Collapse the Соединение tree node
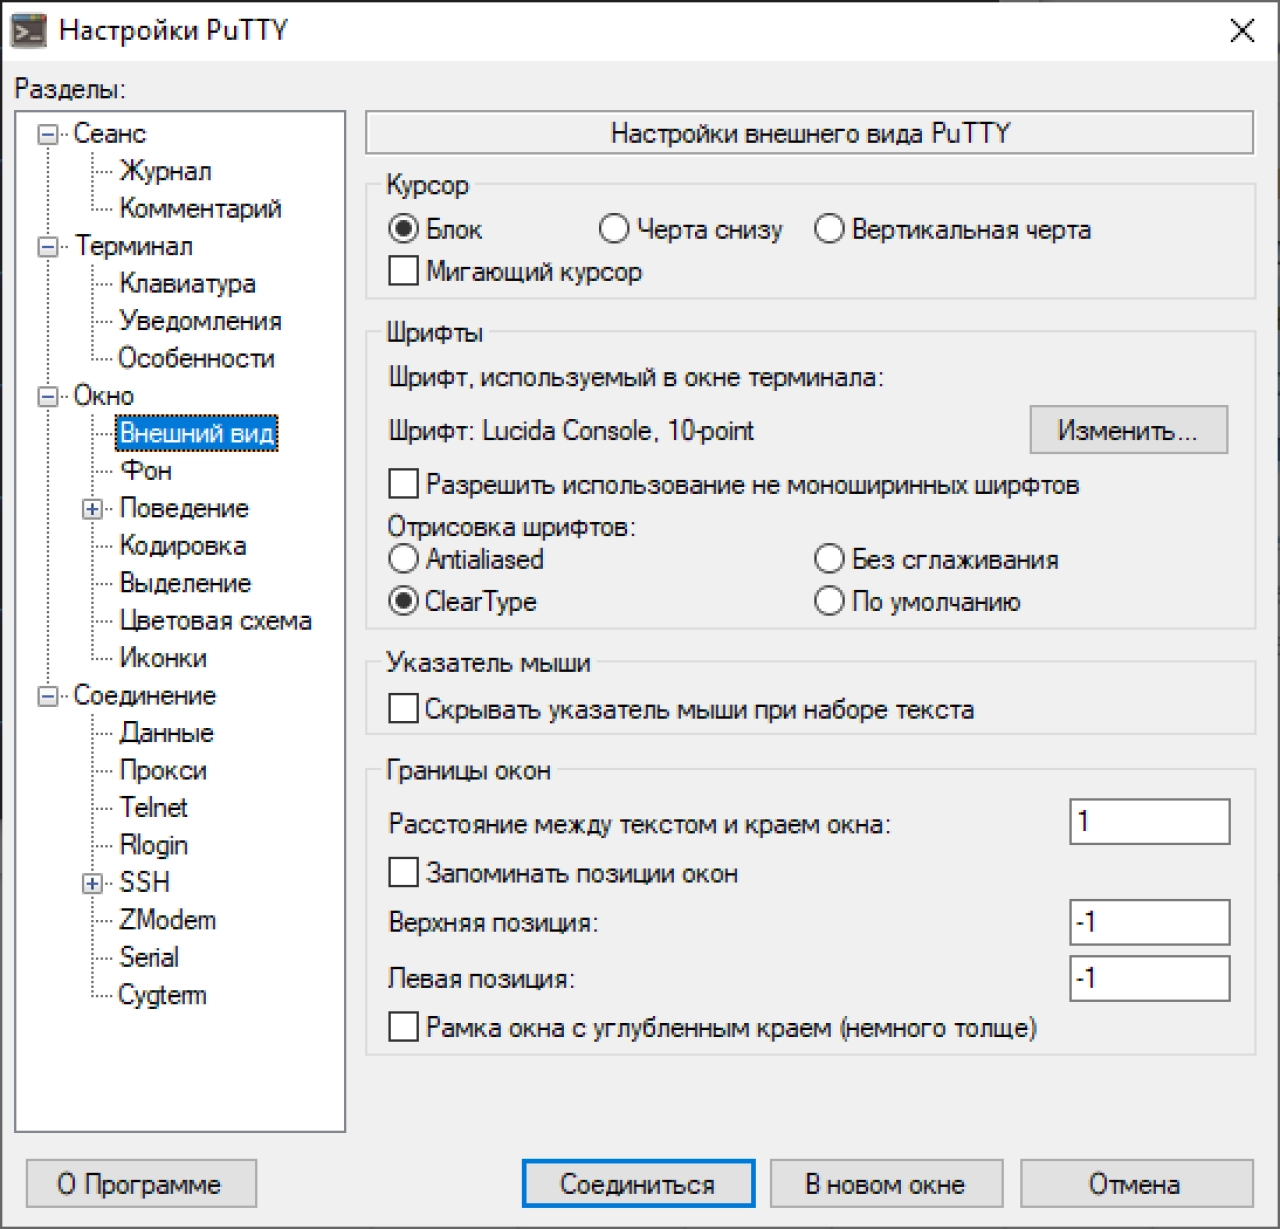 47,696
